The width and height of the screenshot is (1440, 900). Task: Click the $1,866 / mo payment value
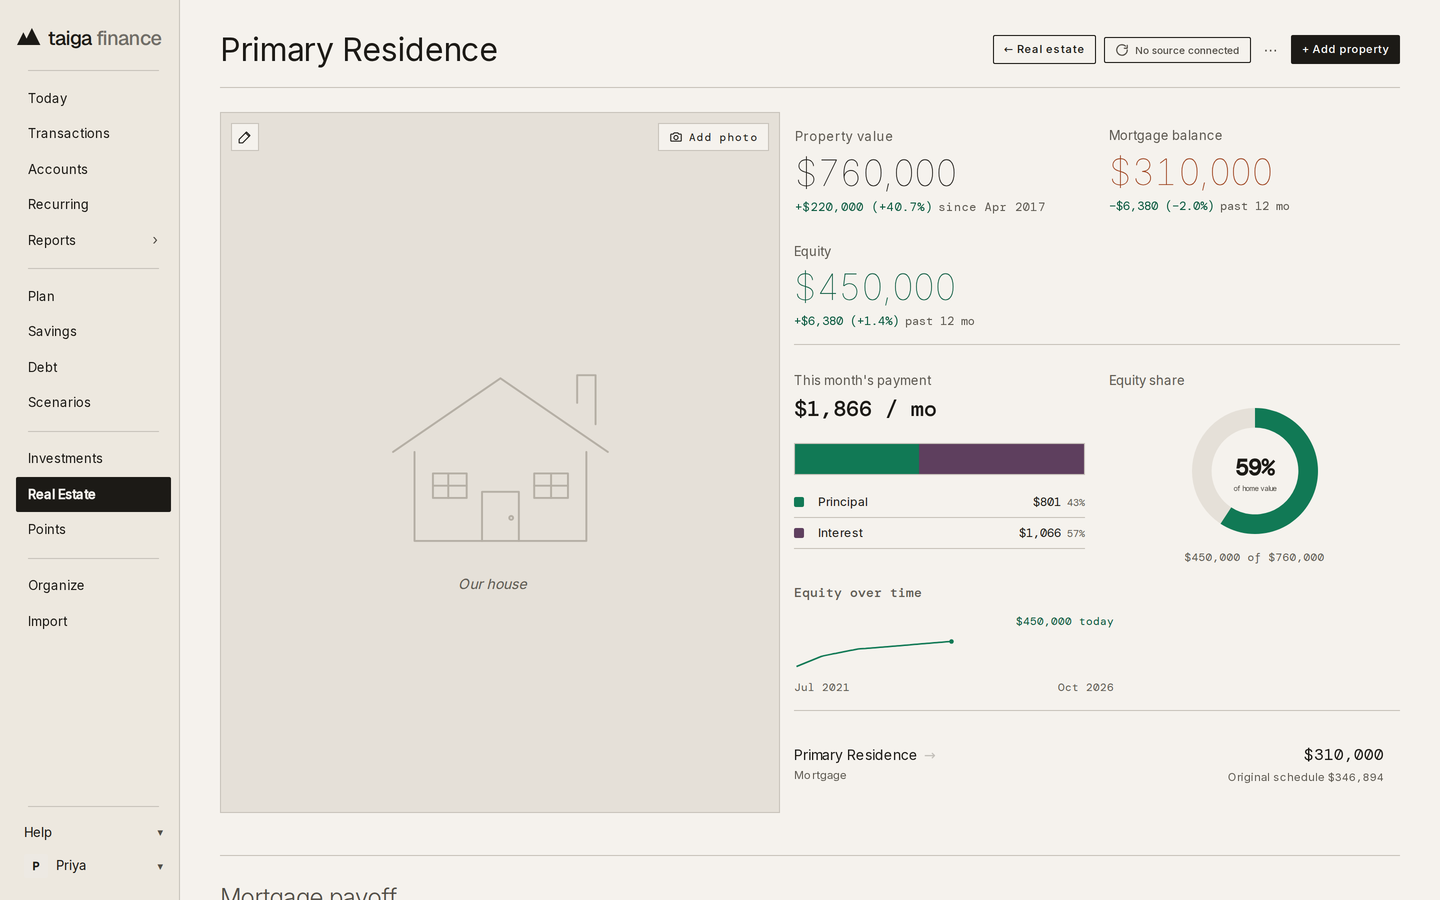865,409
